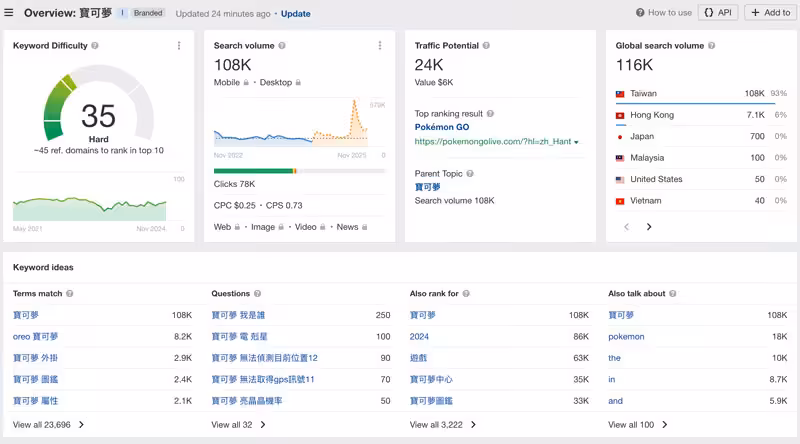Open the 'the' keyword in Also talk about

pos(614,358)
